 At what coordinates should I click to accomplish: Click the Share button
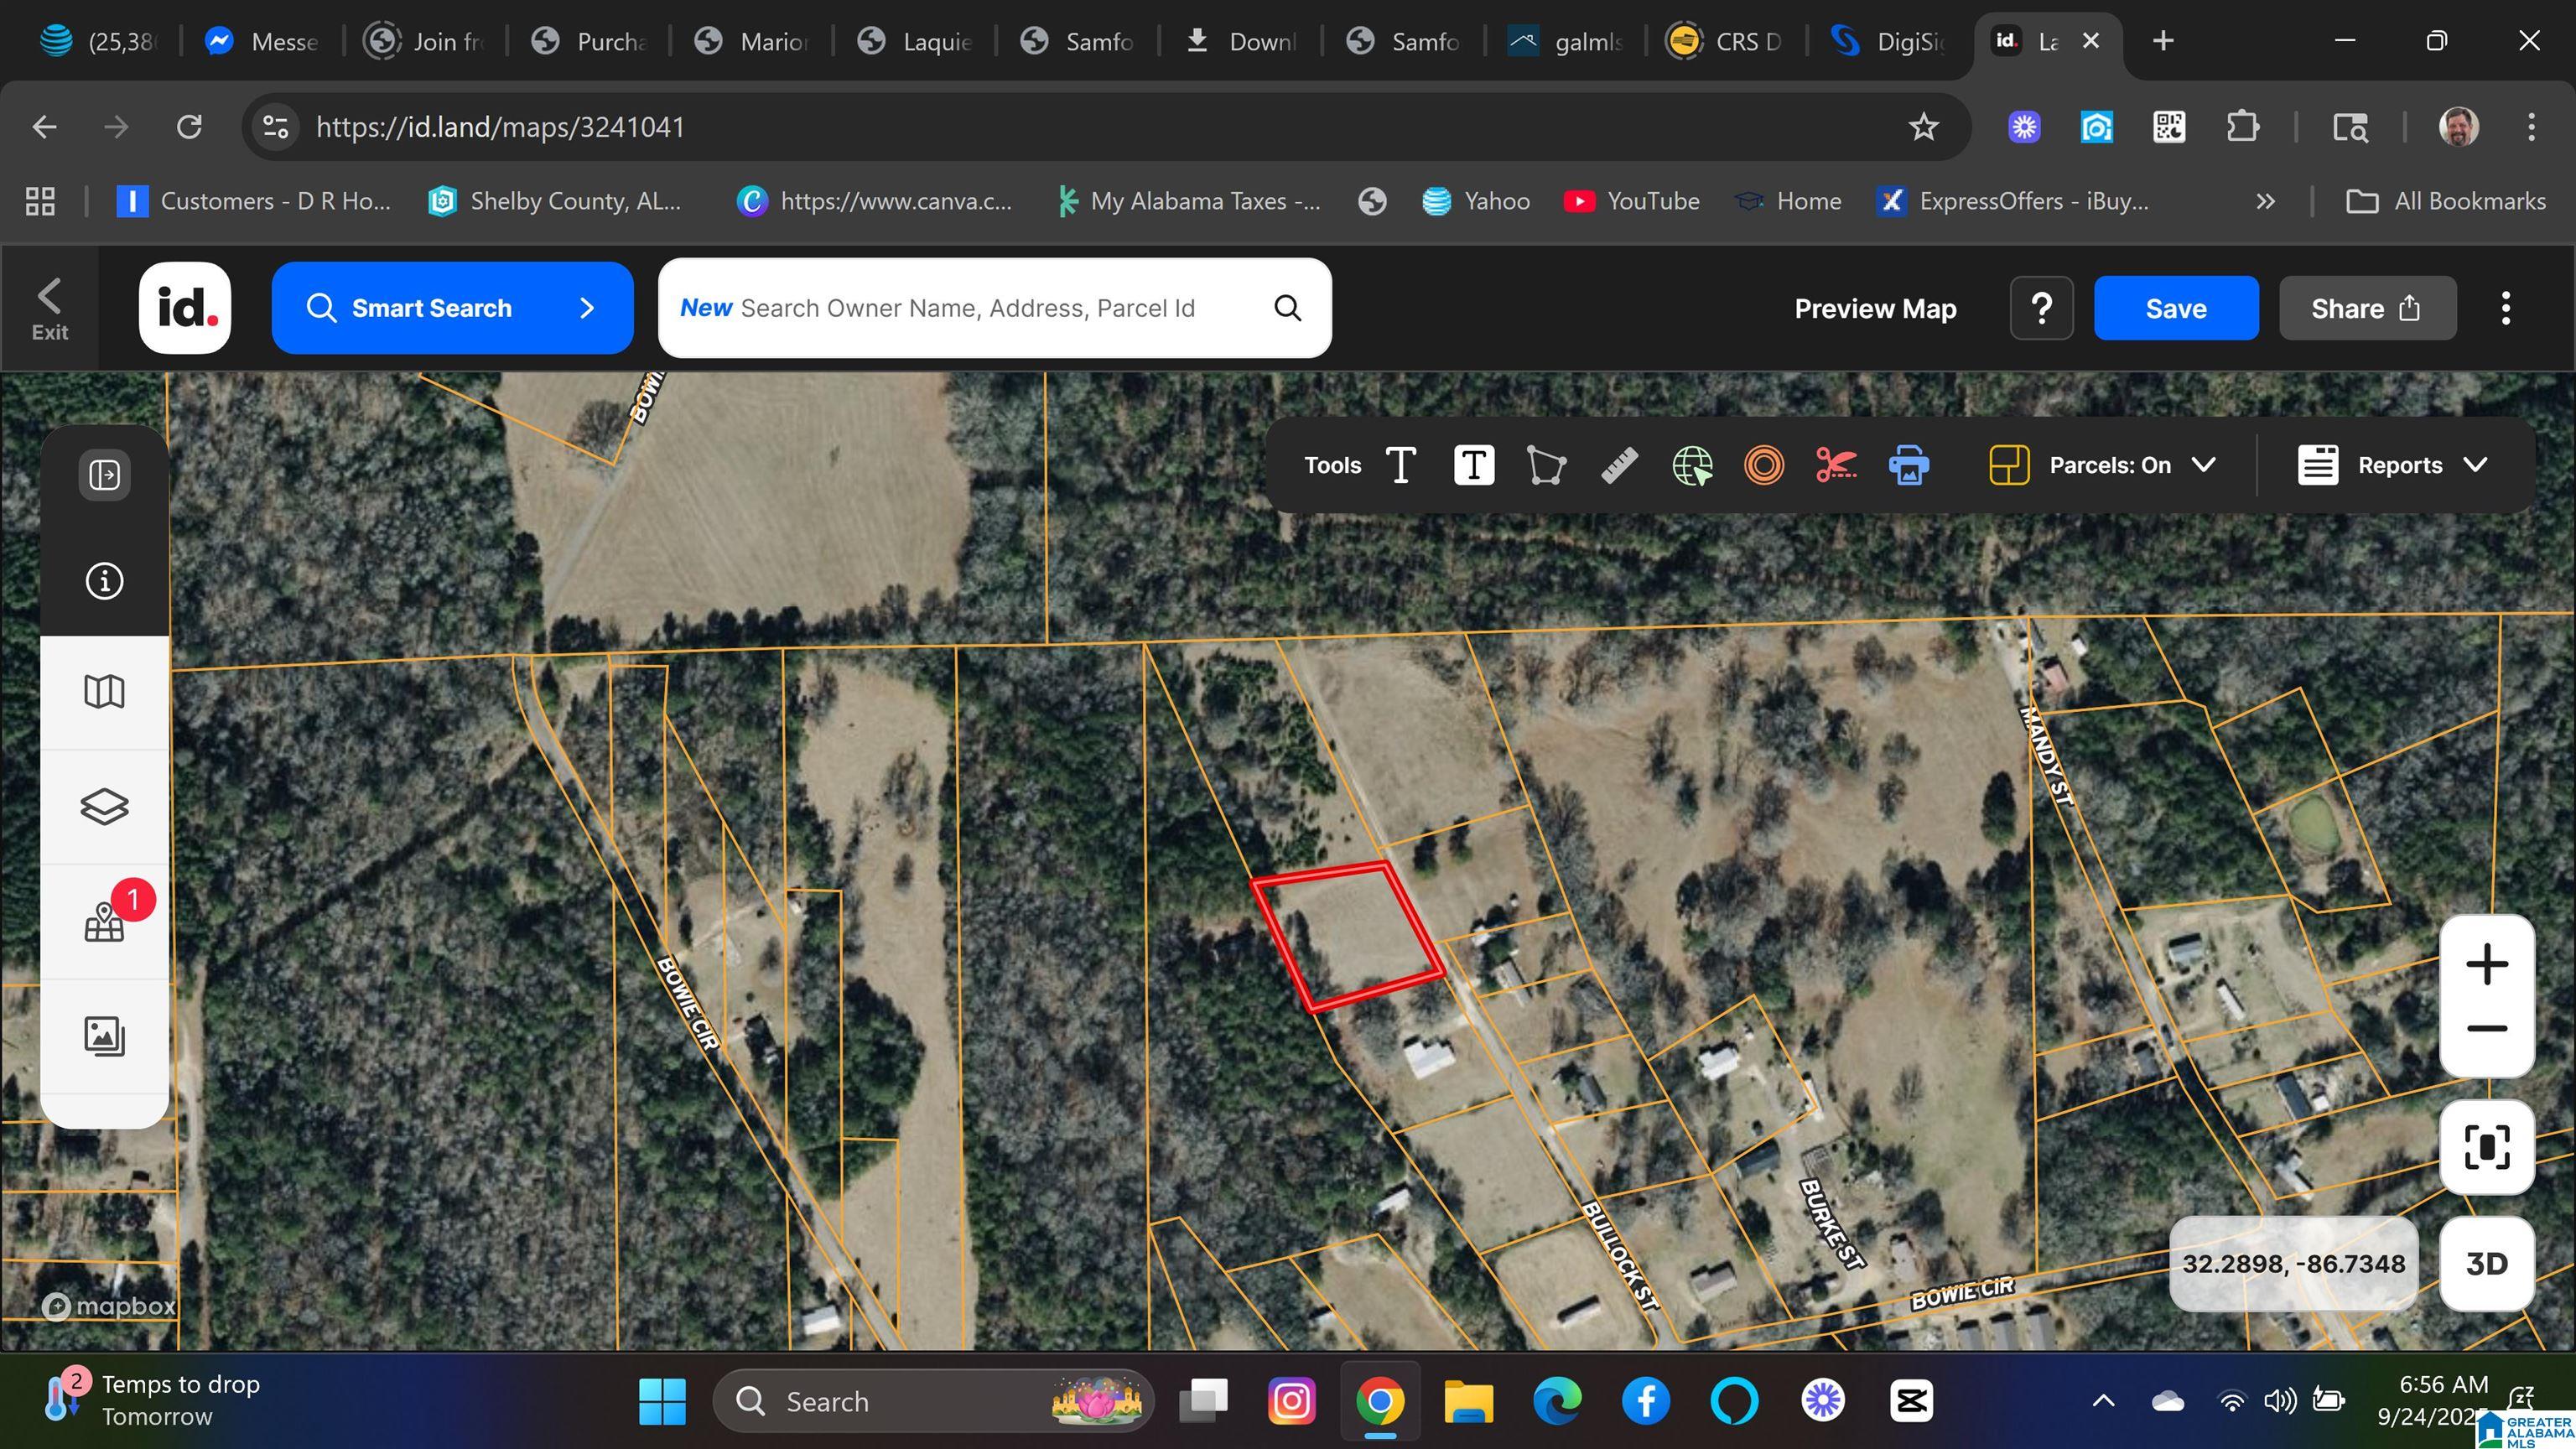[x=2366, y=308]
